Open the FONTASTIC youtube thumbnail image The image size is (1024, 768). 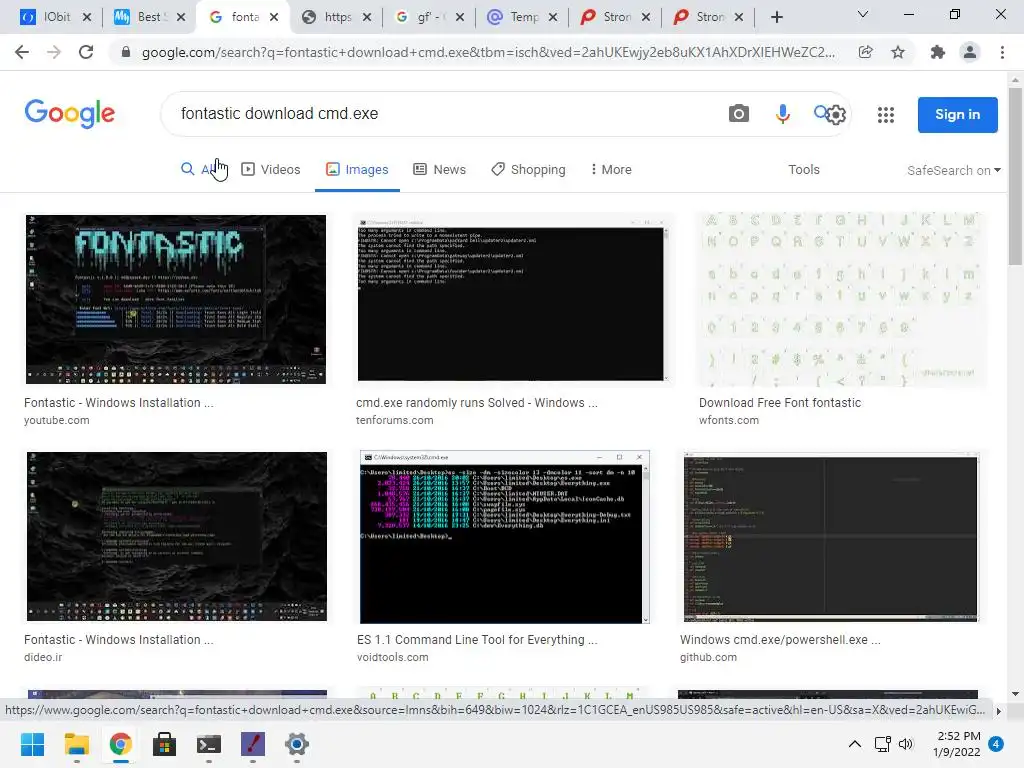176,299
